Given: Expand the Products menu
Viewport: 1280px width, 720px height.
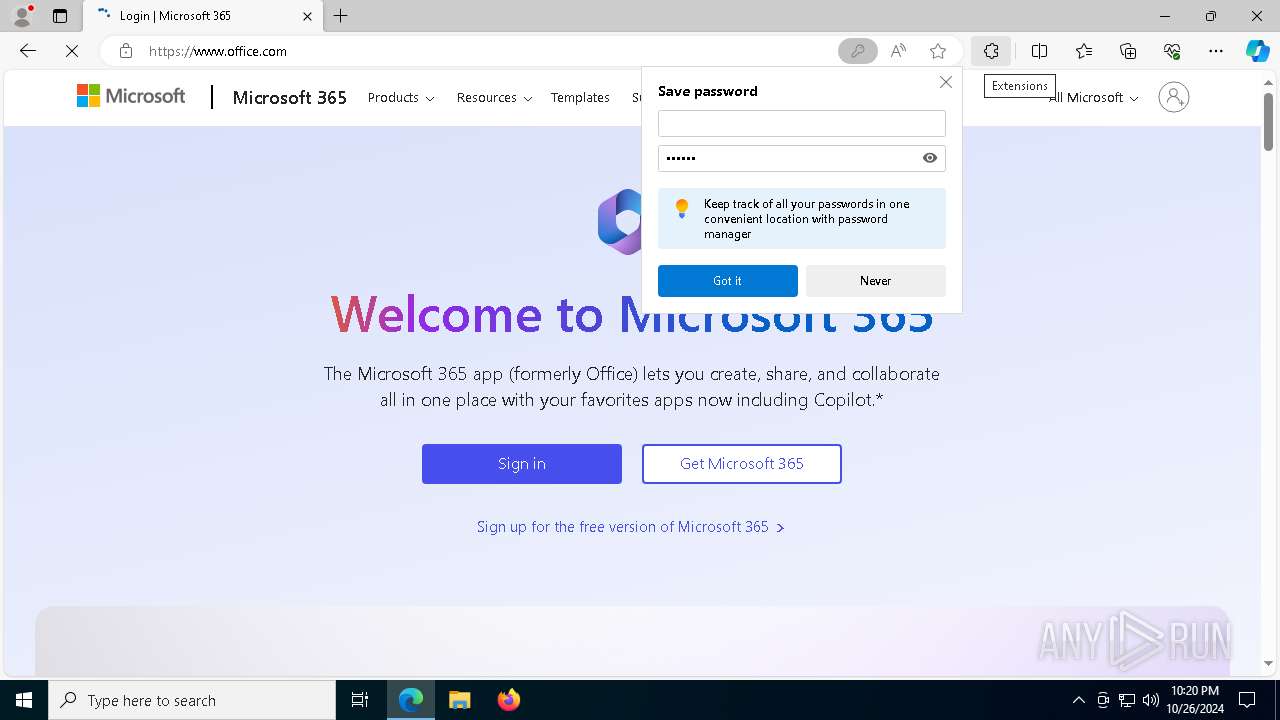Looking at the screenshot, I should click(x=401, y=97).
